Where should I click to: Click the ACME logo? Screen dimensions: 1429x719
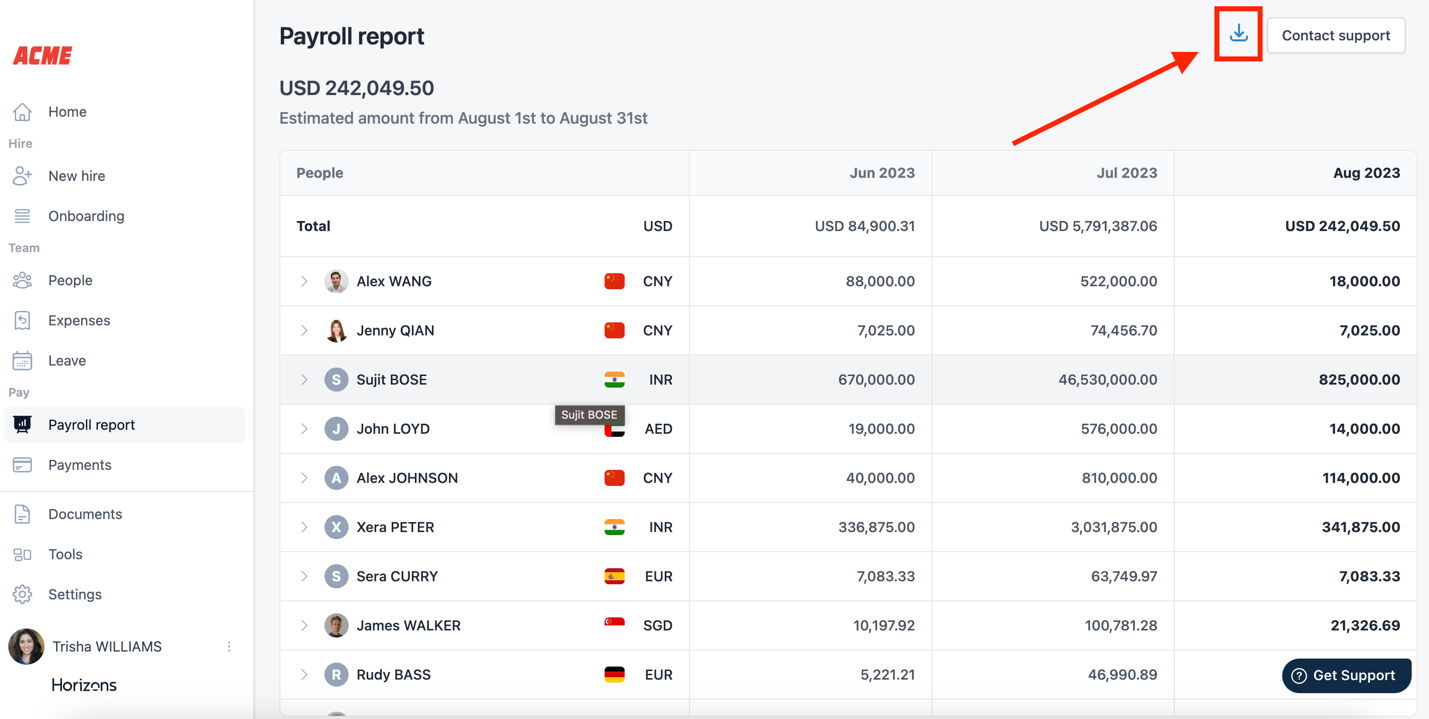[43, 56]
